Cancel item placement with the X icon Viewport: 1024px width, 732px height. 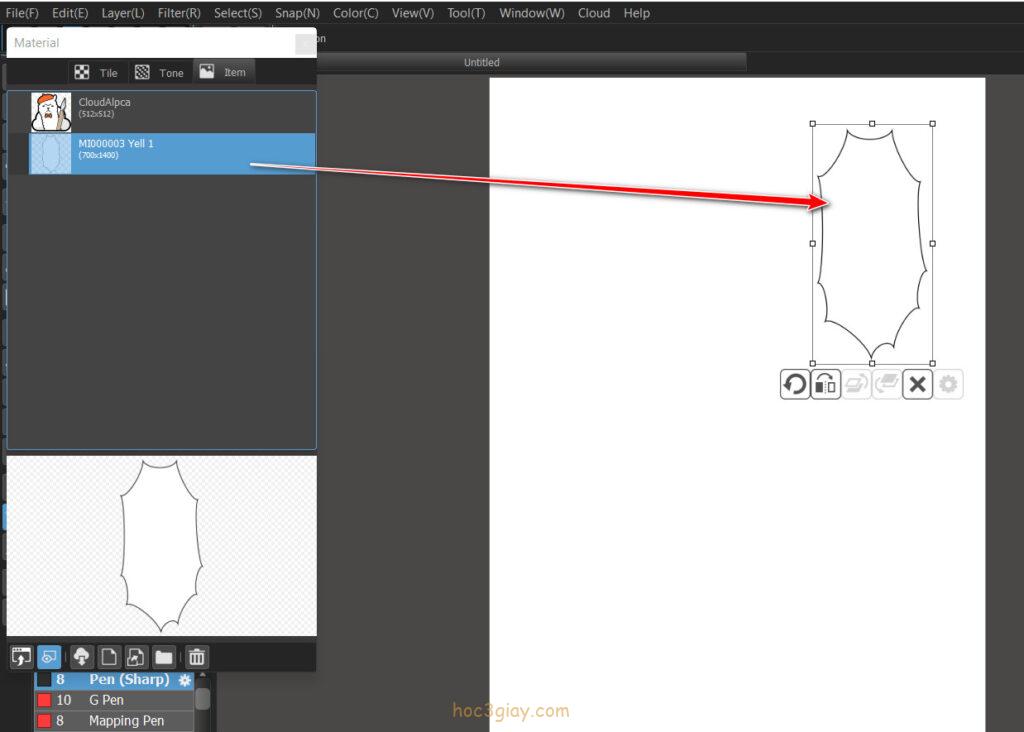pos(917,384)
